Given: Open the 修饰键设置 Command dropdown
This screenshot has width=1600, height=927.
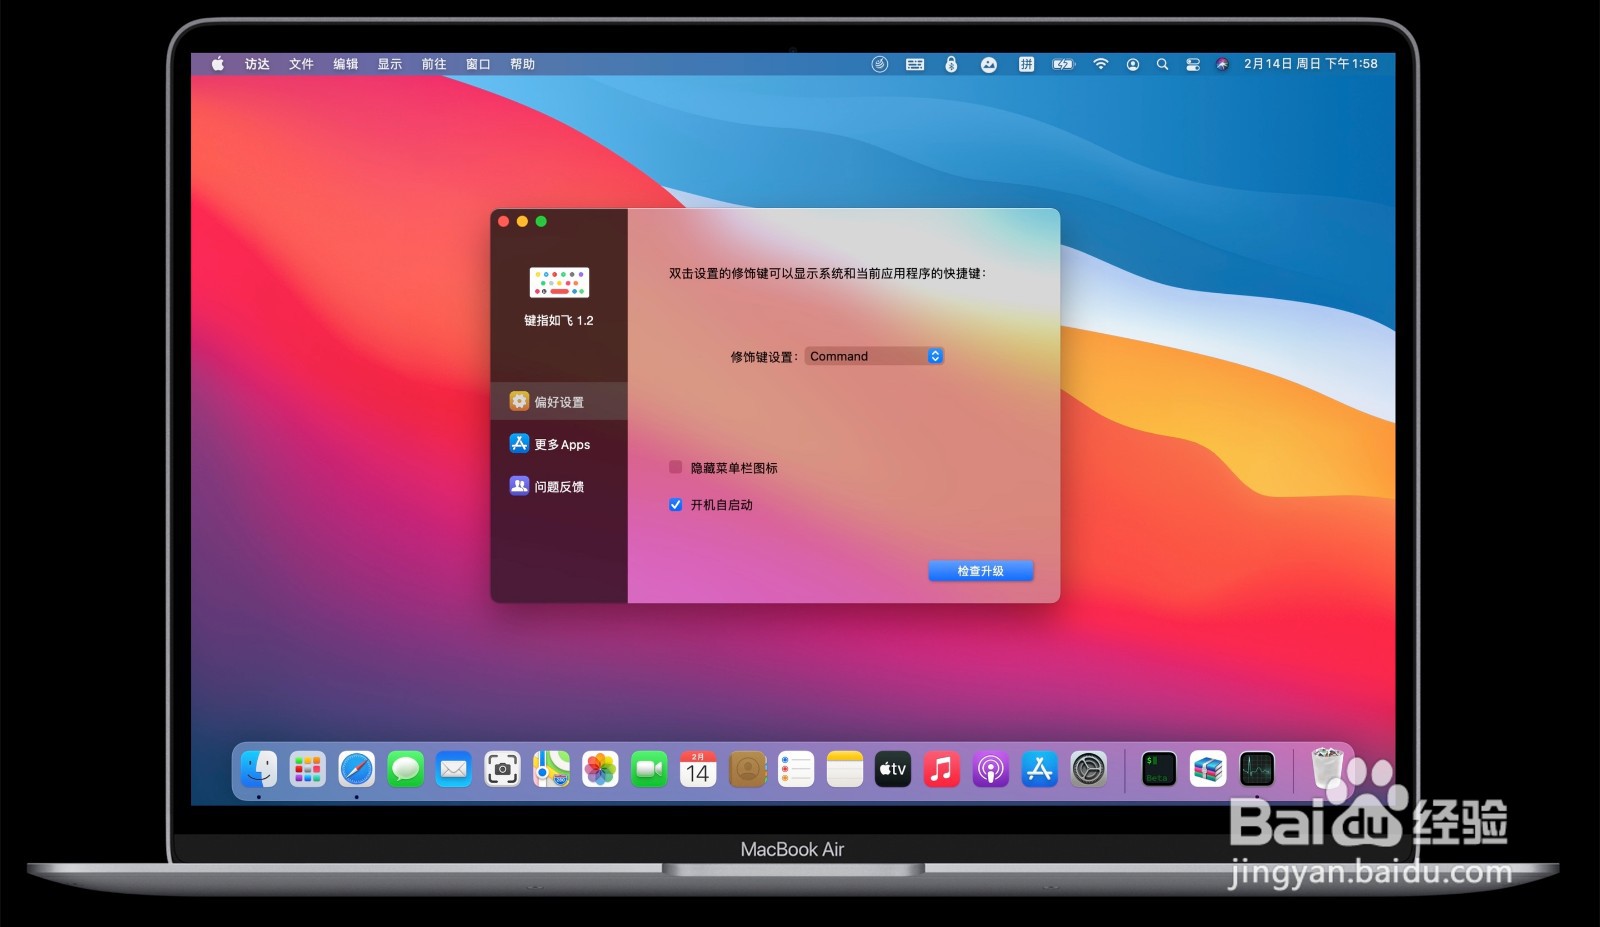Looking at the screenshot, I should click(x=874, y=356).
